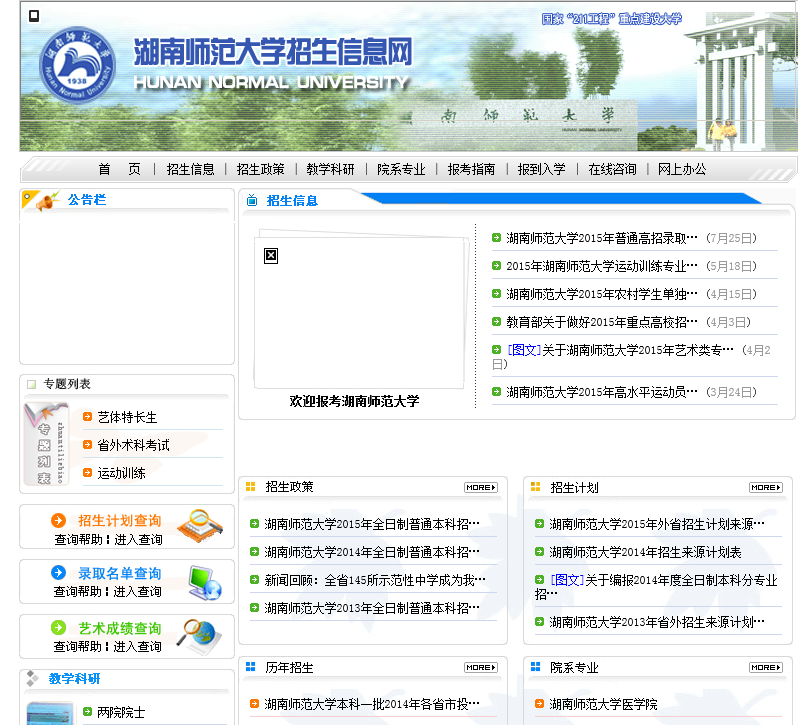Click 进入查询 under 艺术成绩查询
This screenshot has height=725, width=798.
click(137, 647)
